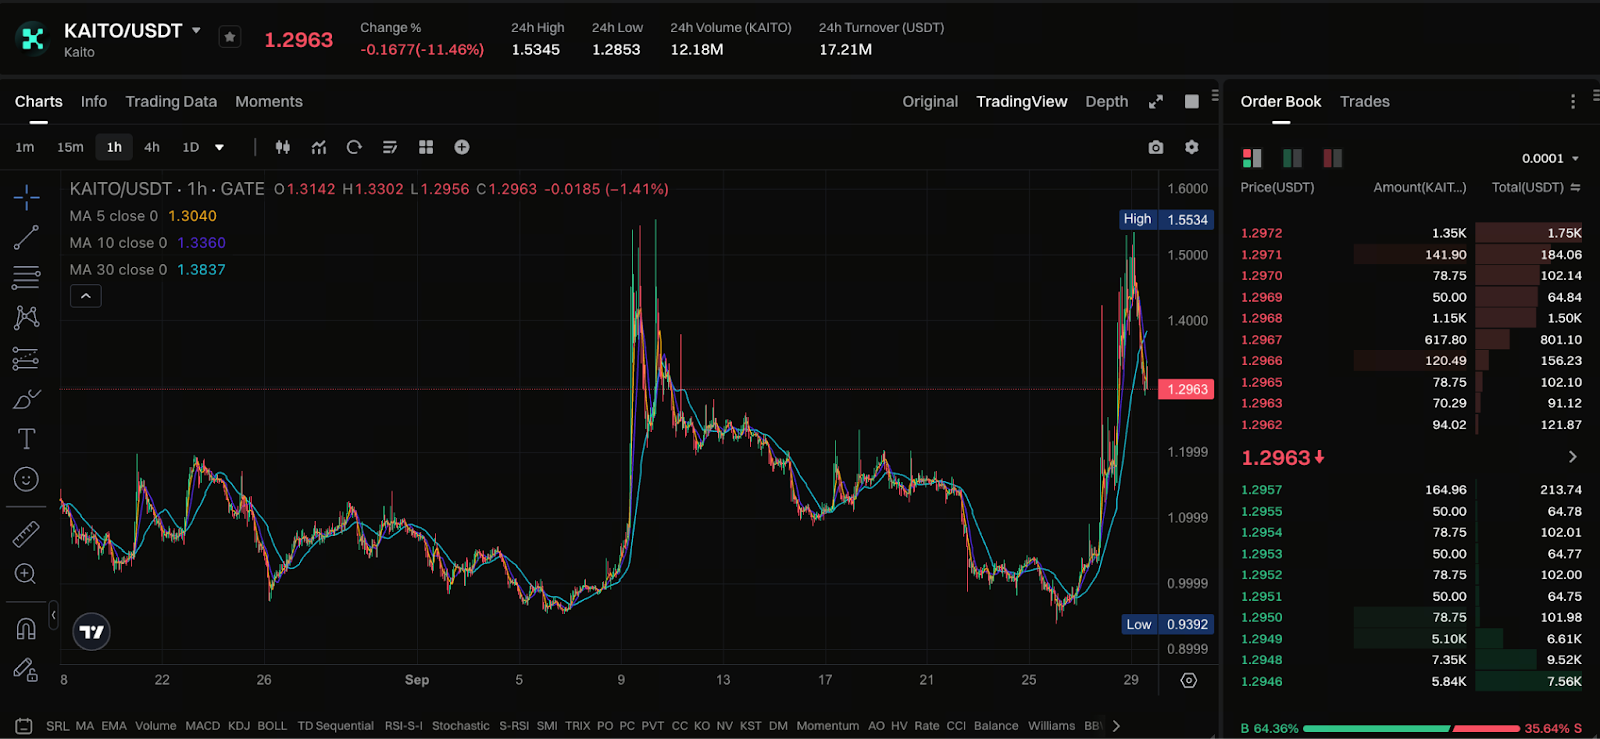Open the calendar date range icon
The height and width of the screenshot is (739, 1600).
pyautogui.click(x=25, y=726)
